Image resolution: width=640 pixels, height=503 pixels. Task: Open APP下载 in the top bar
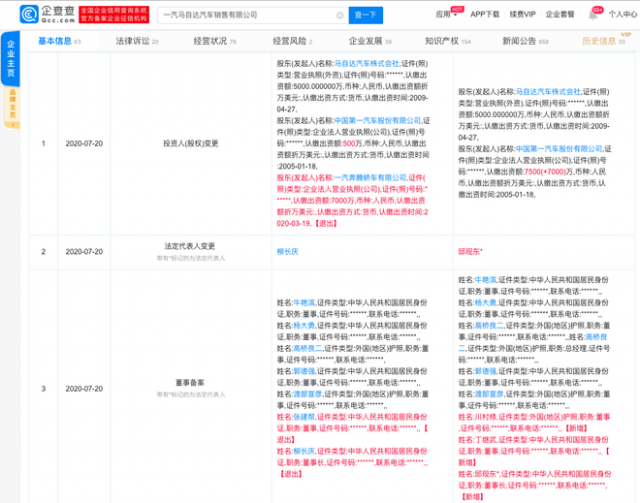(x=485, y=14)
